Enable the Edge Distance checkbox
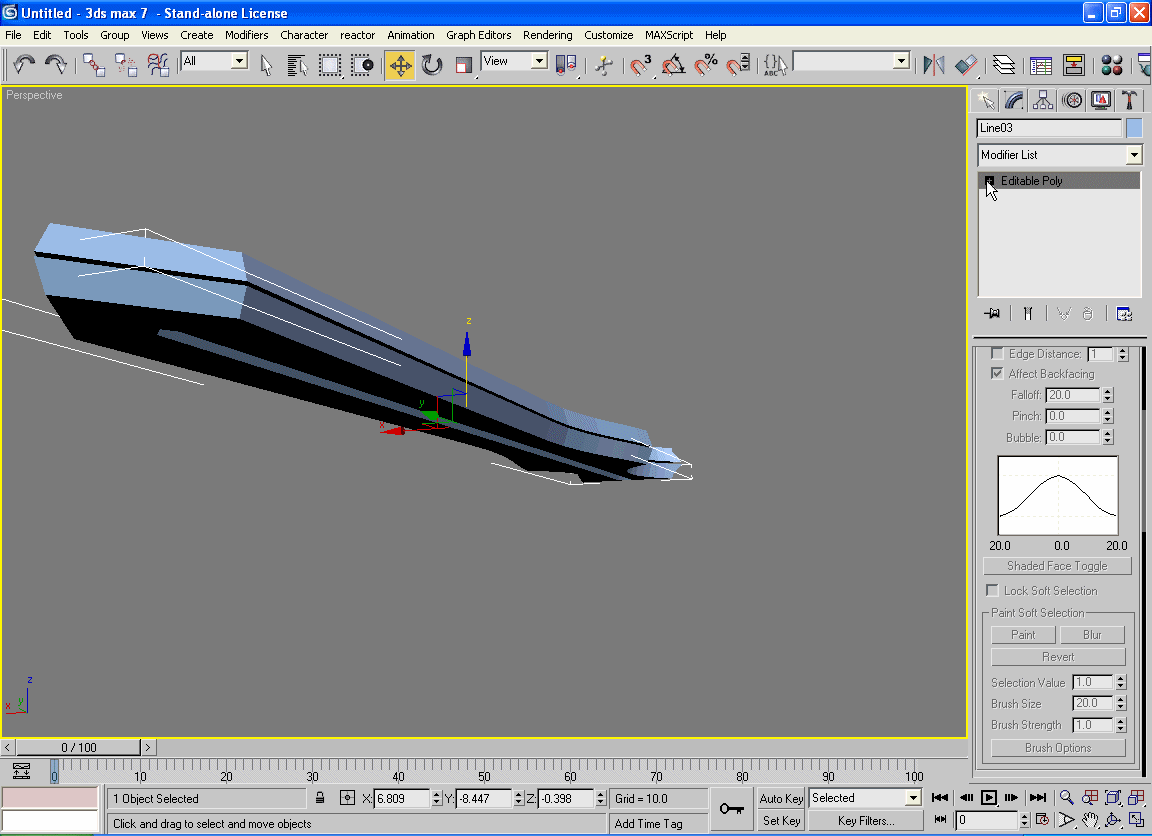 [997, 354]
